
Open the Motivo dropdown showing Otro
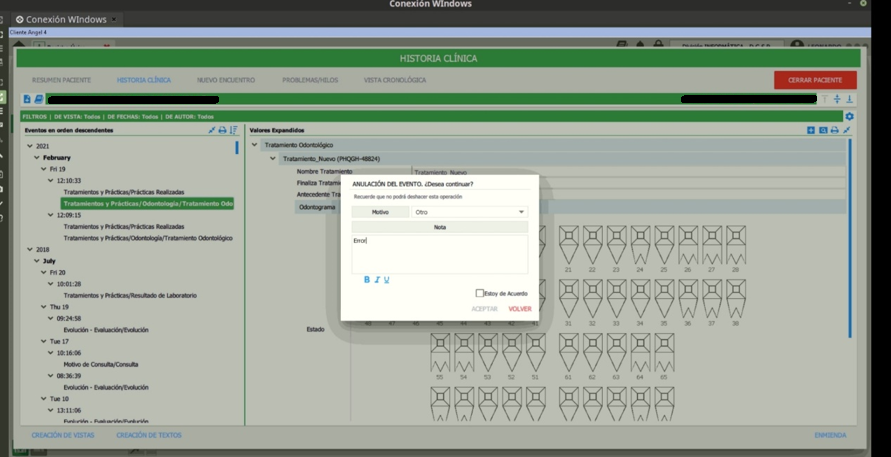[469, 212]
